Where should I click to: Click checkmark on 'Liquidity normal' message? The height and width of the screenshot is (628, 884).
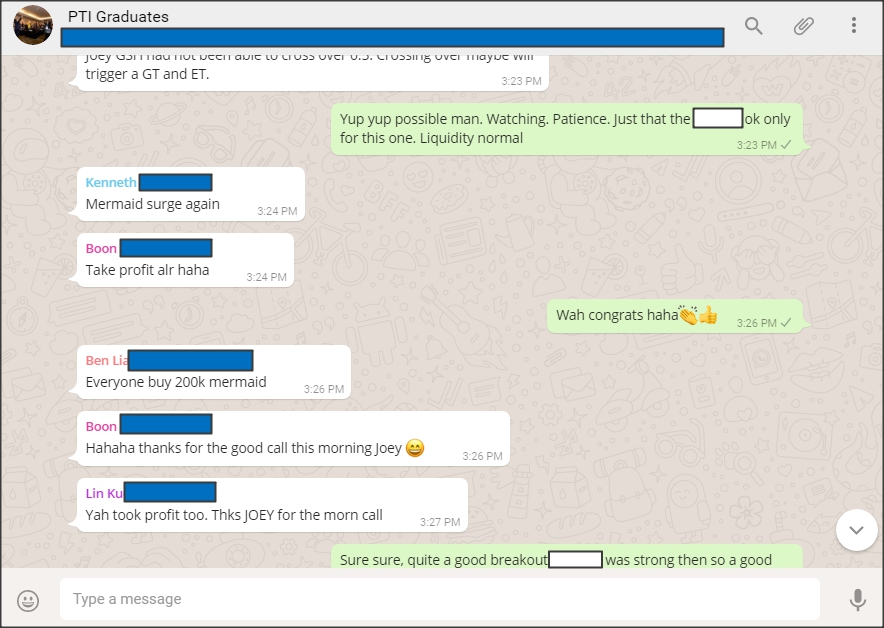tap(786, 145)
